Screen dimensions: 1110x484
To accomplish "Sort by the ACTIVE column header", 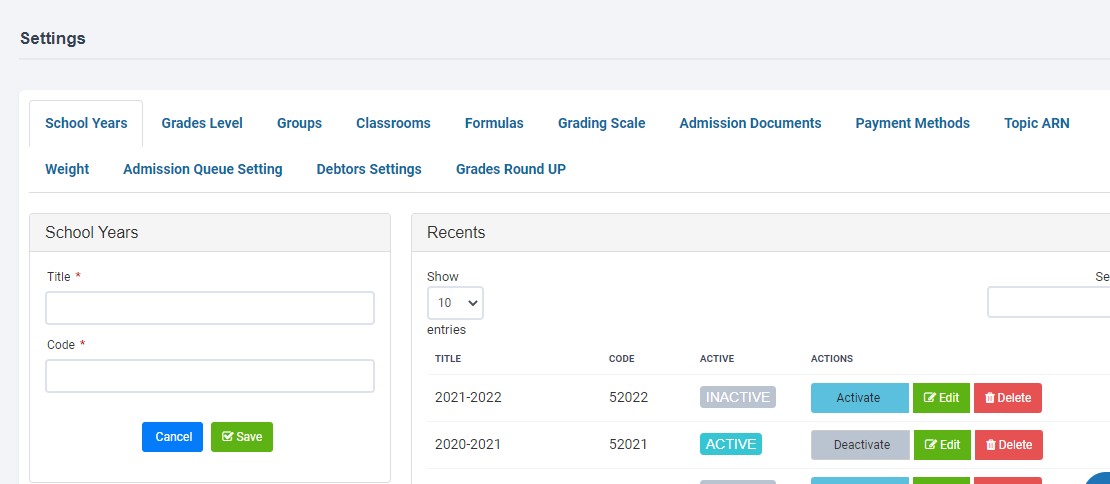I will tap(717, 359).
